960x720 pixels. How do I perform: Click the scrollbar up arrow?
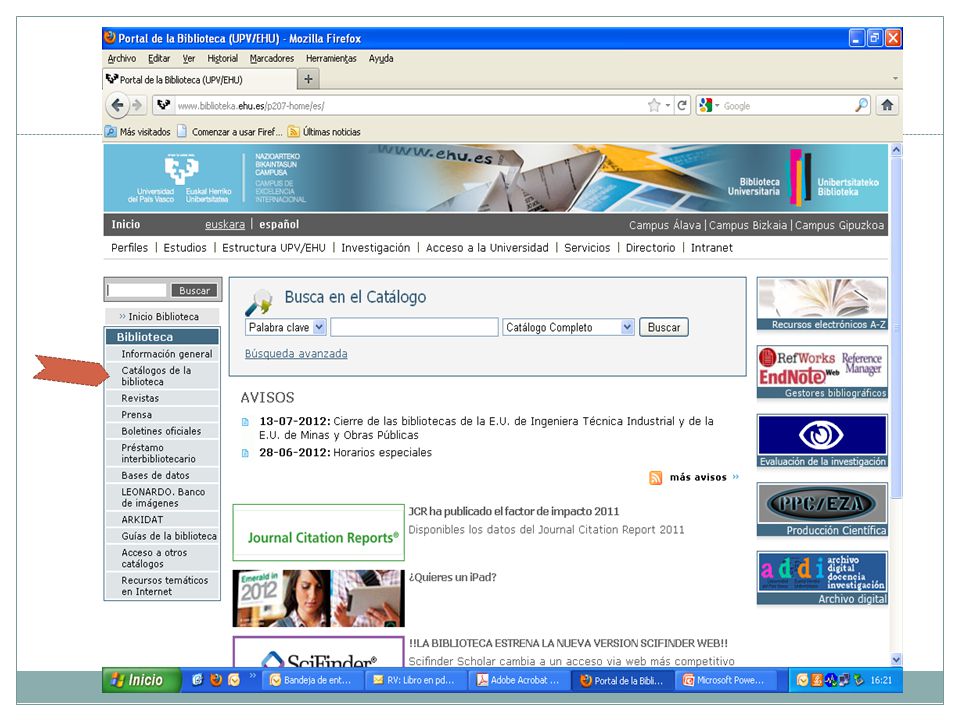point(896,149)
